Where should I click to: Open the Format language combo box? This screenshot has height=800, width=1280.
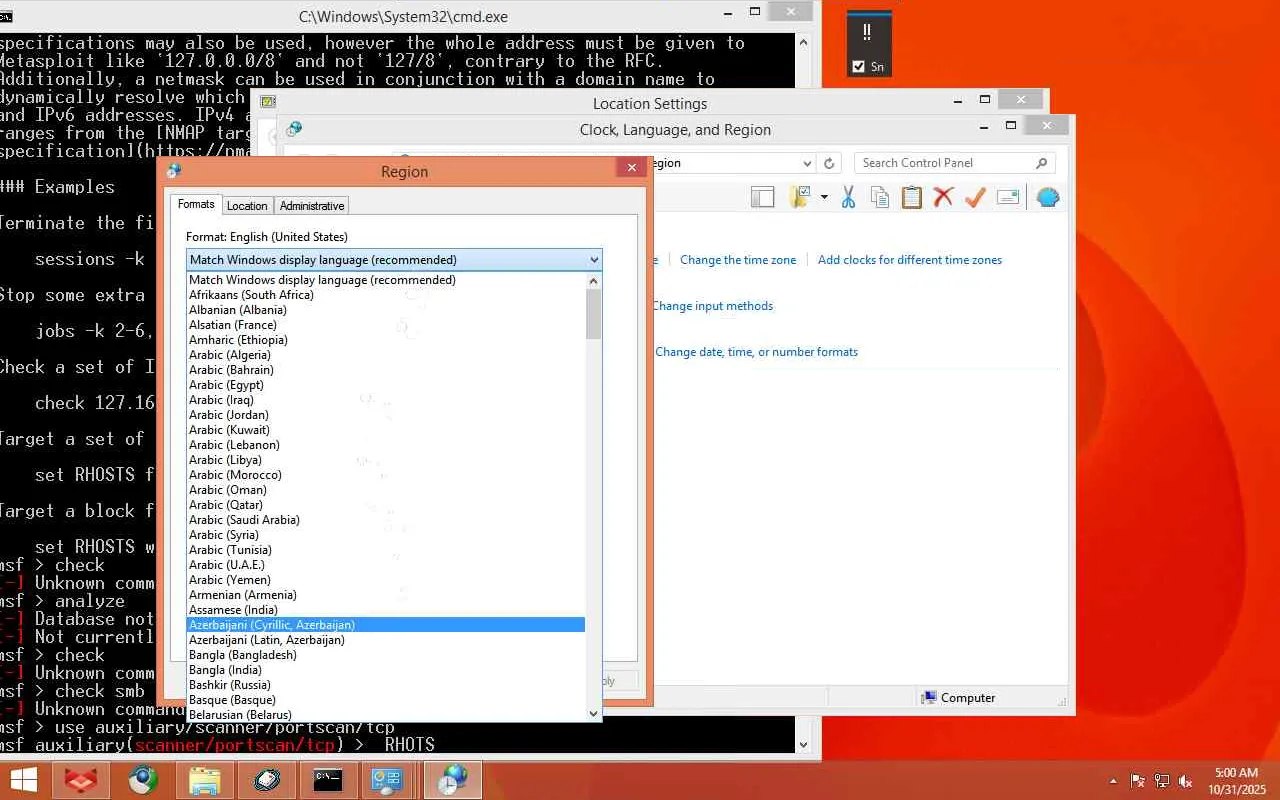pos(394,260)
